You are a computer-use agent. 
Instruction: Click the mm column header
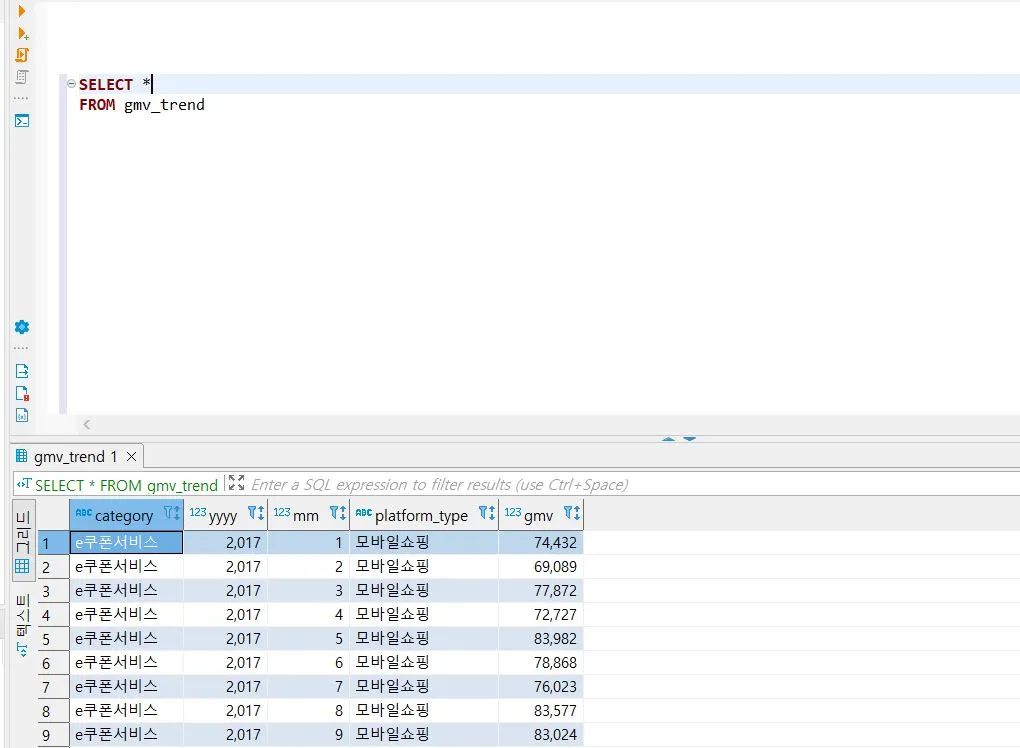click(306, 516)
